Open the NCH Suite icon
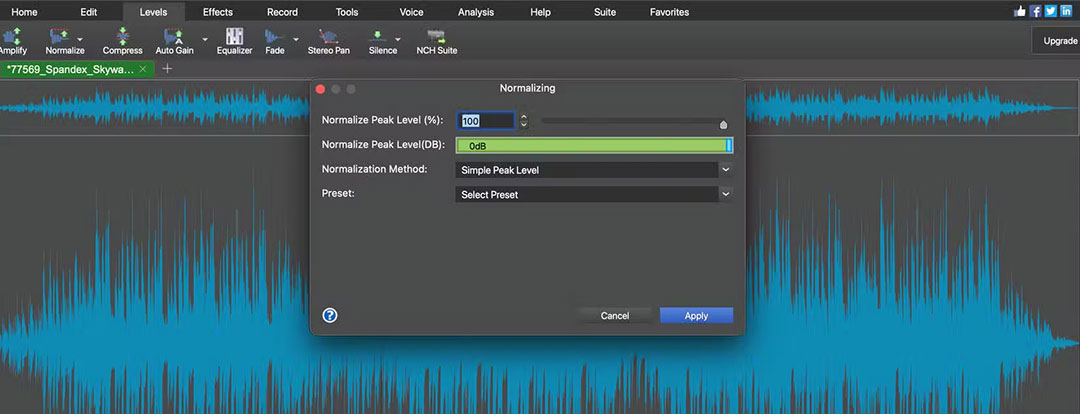This screenshot has height=414, width=1080. point(436,37)
